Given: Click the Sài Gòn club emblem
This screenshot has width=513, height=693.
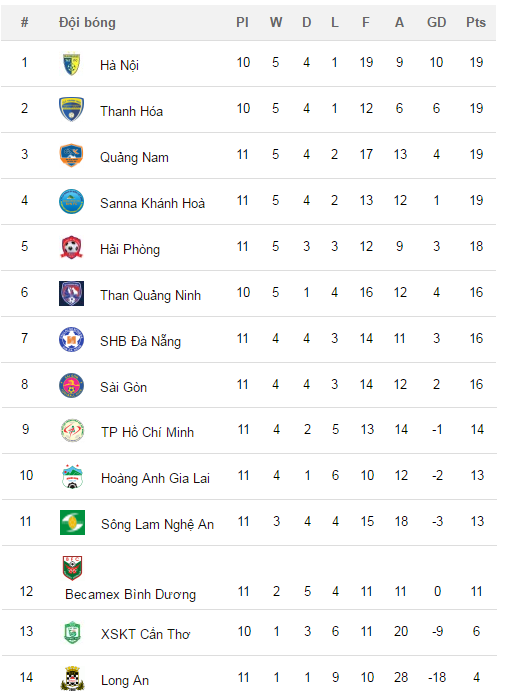Looking at the screenshot, I should click(x=72, y=385).
